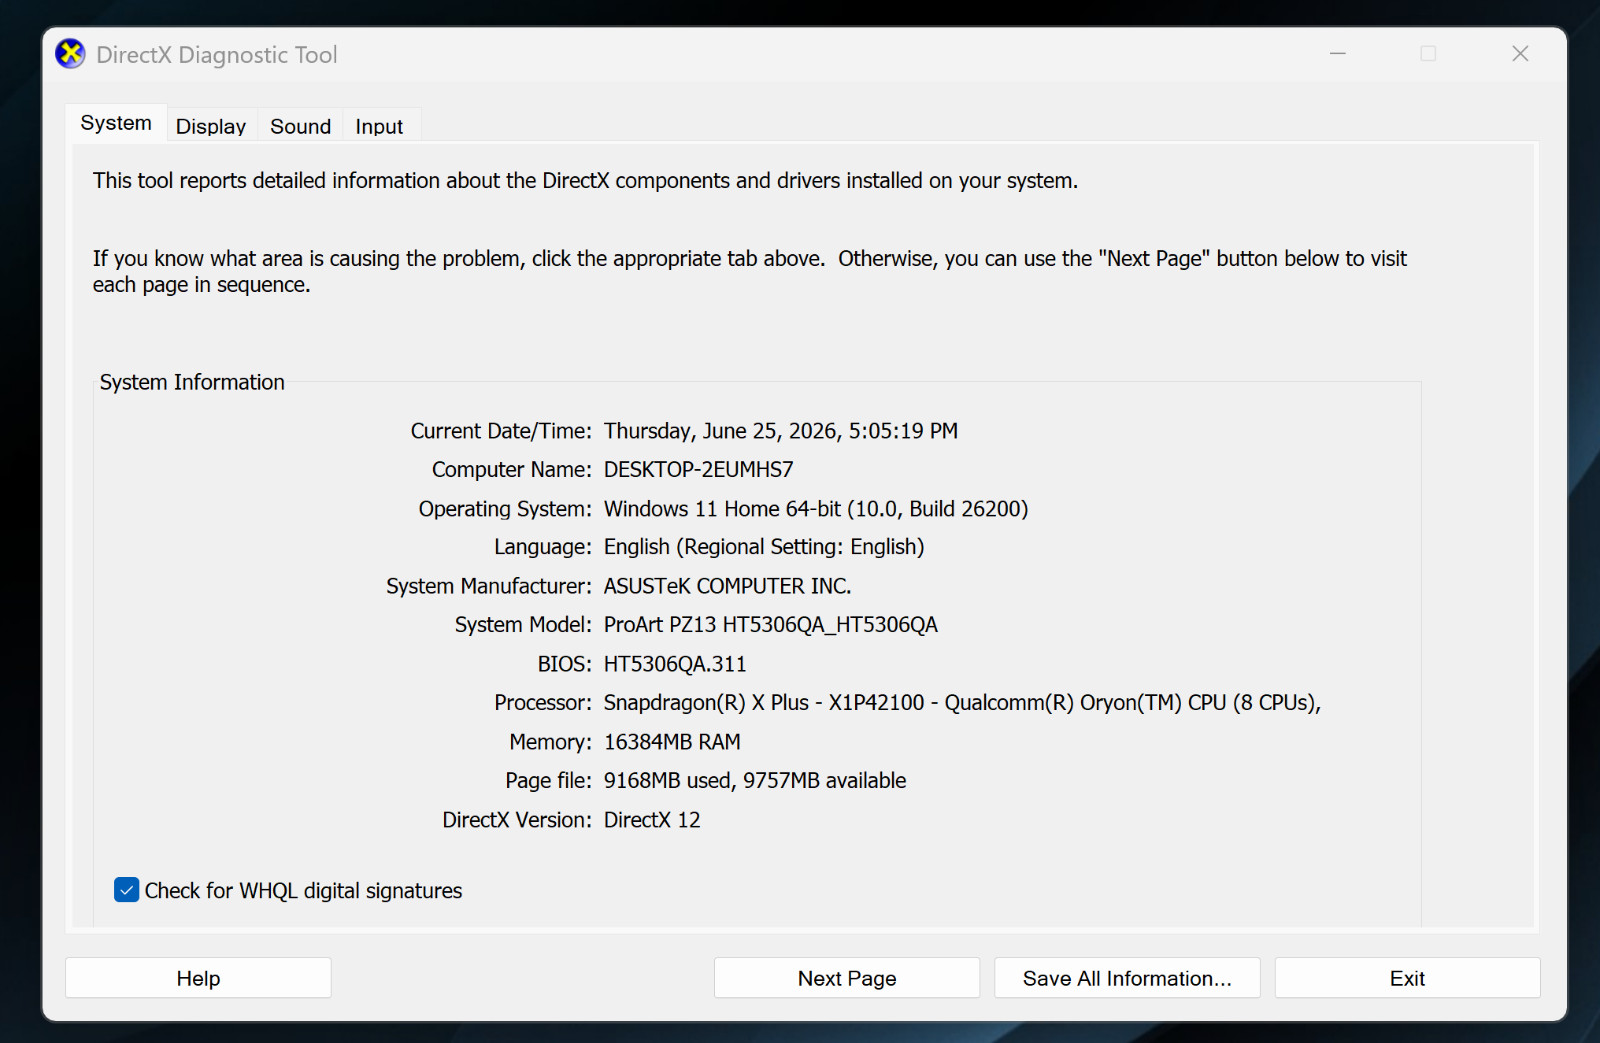Viewport: 1600px width, 1043px height.
Task: Click the Page file label
Action: pyautogui.click(x=549, y=781)
